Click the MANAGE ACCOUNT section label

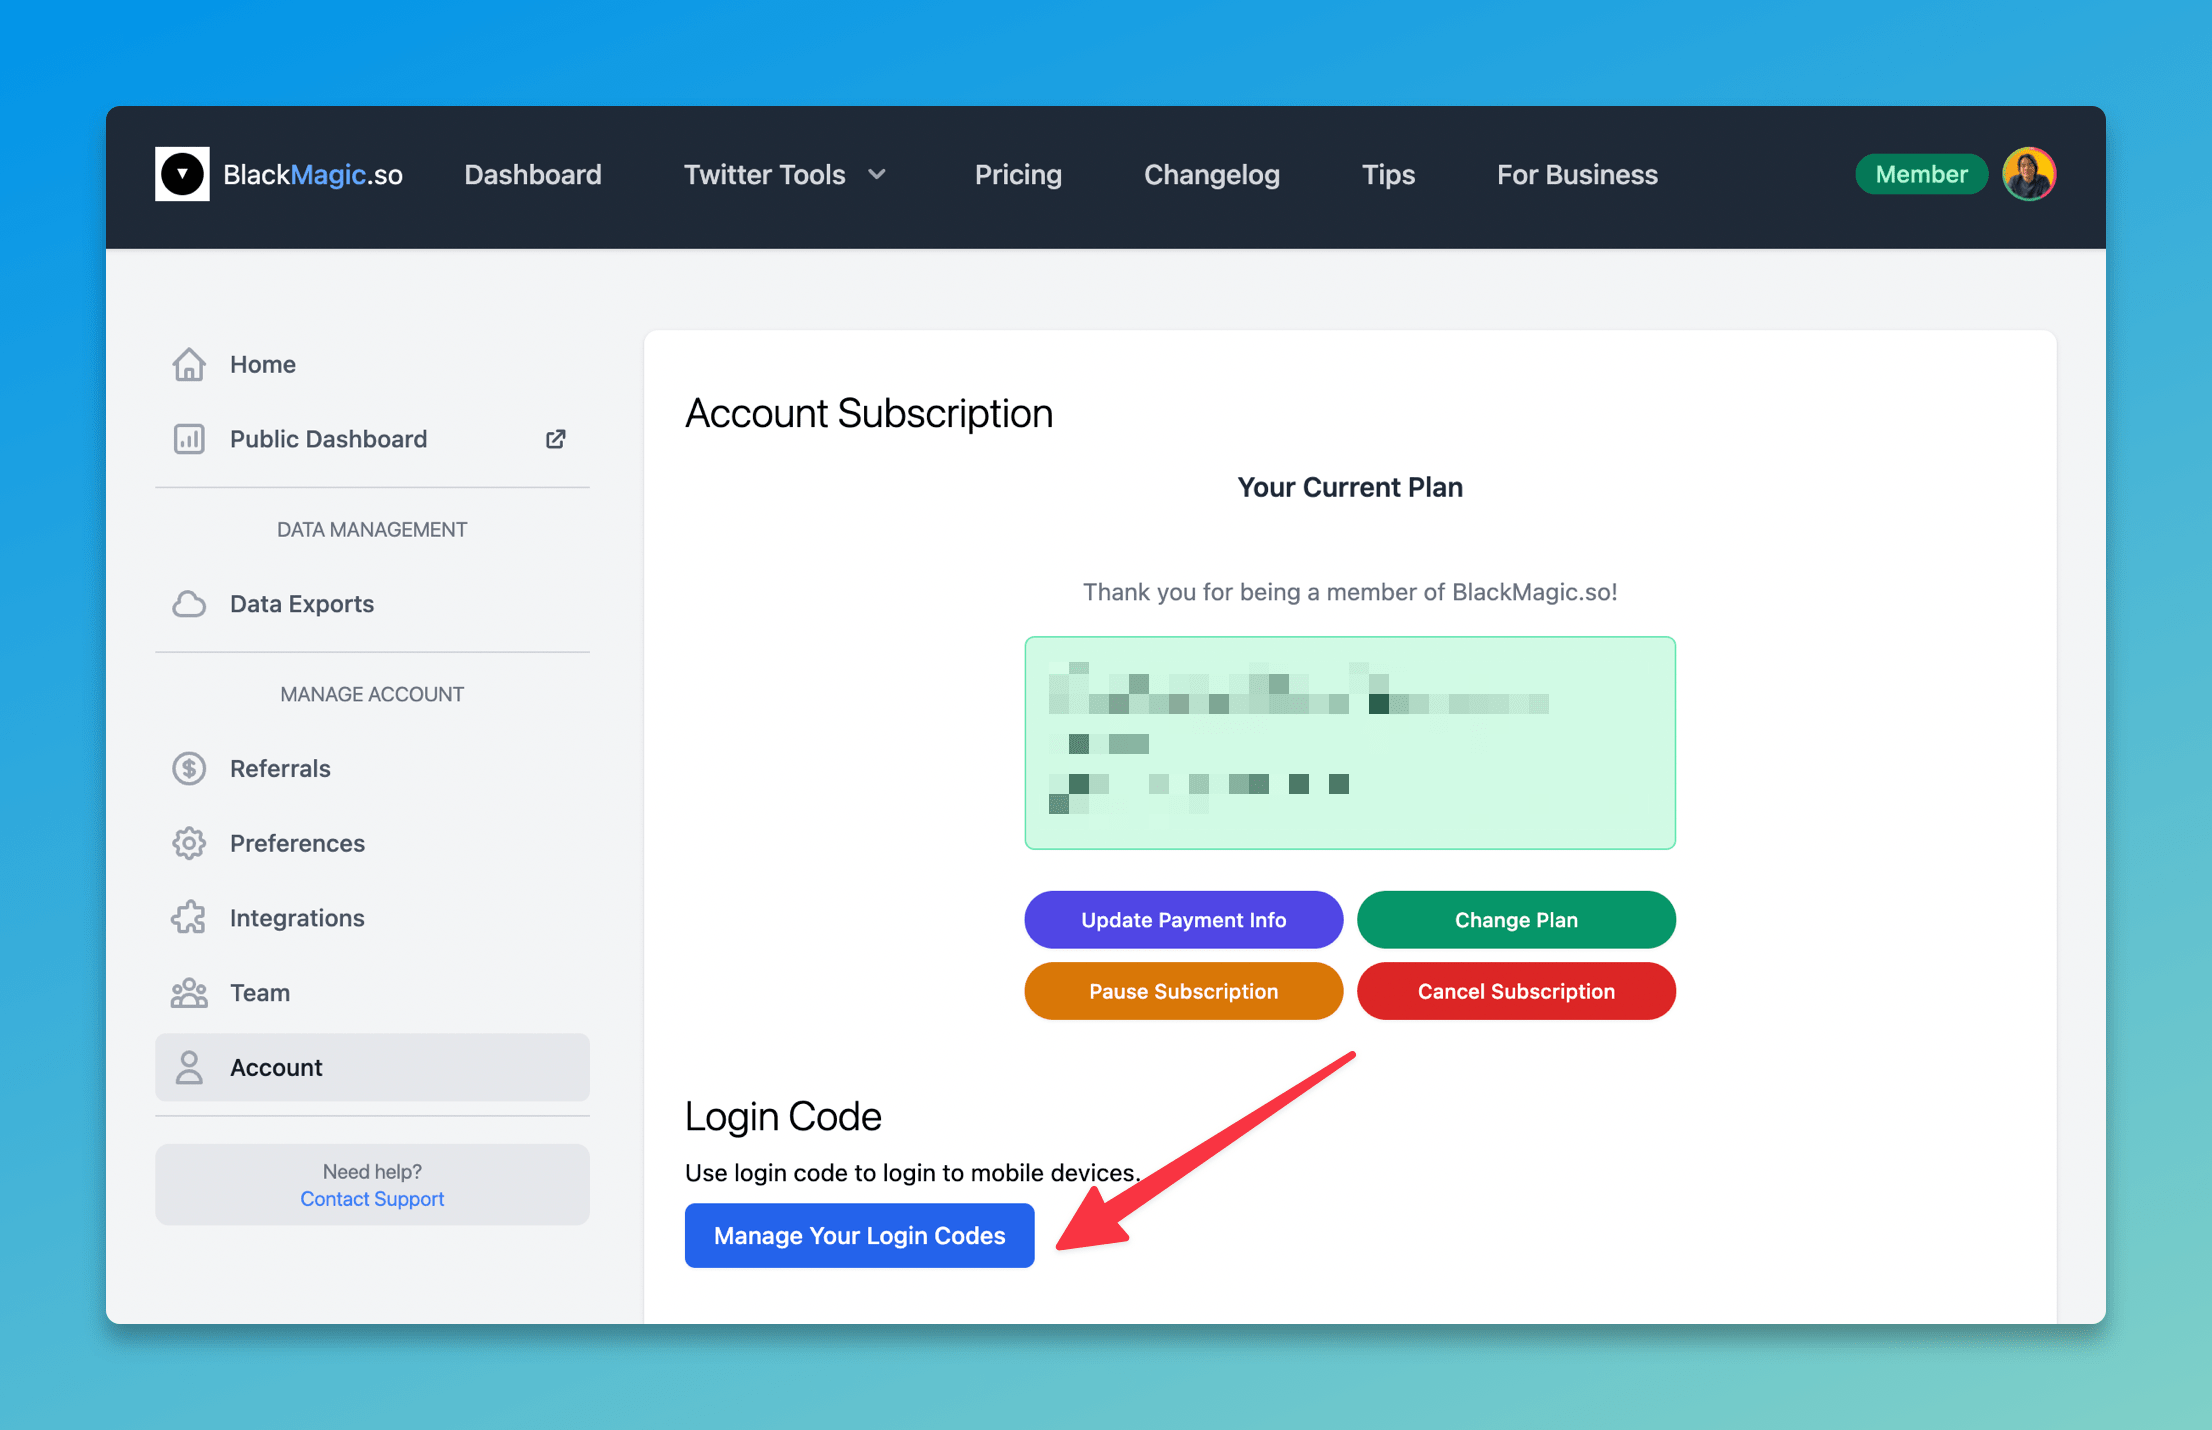click(372, 694)
